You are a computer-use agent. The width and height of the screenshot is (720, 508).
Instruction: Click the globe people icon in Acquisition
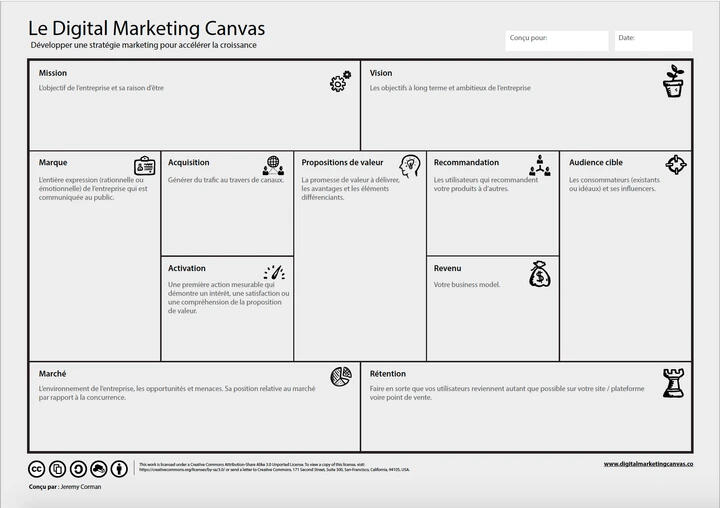tap(273, 165)
